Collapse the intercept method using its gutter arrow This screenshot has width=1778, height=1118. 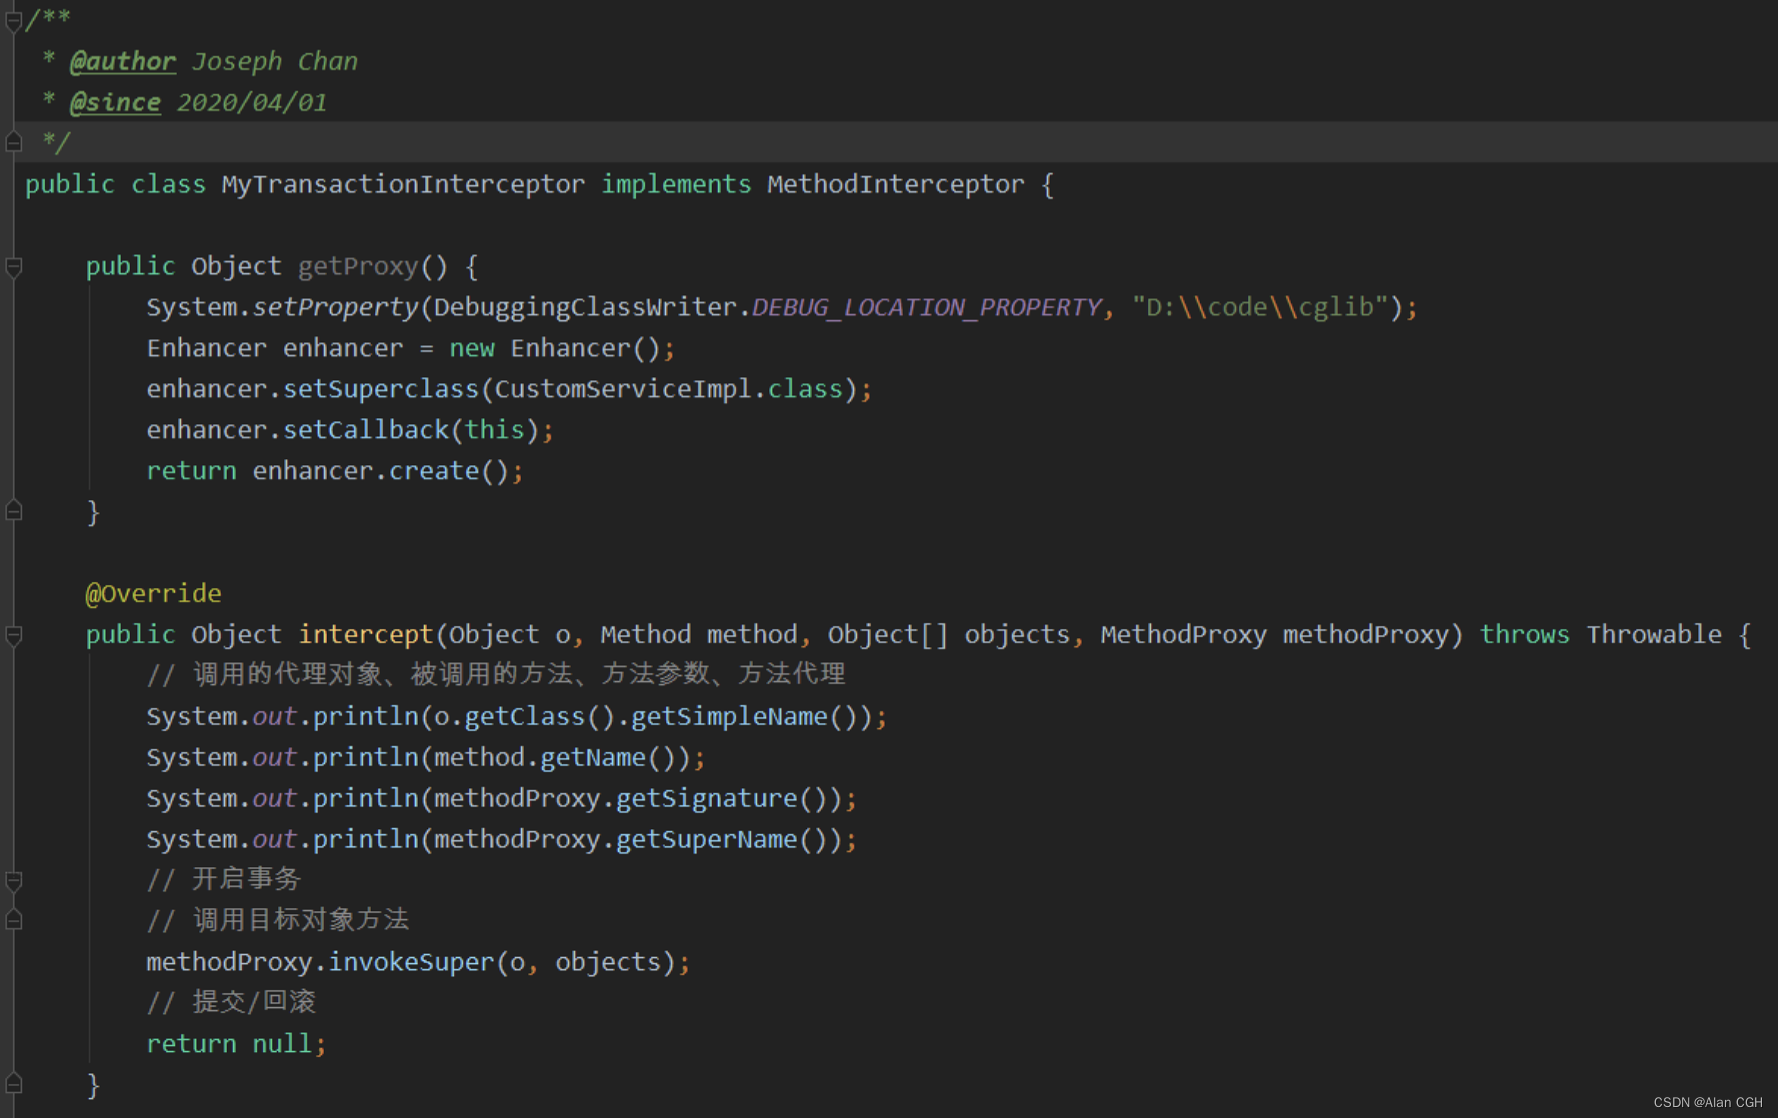click(12, 636)
